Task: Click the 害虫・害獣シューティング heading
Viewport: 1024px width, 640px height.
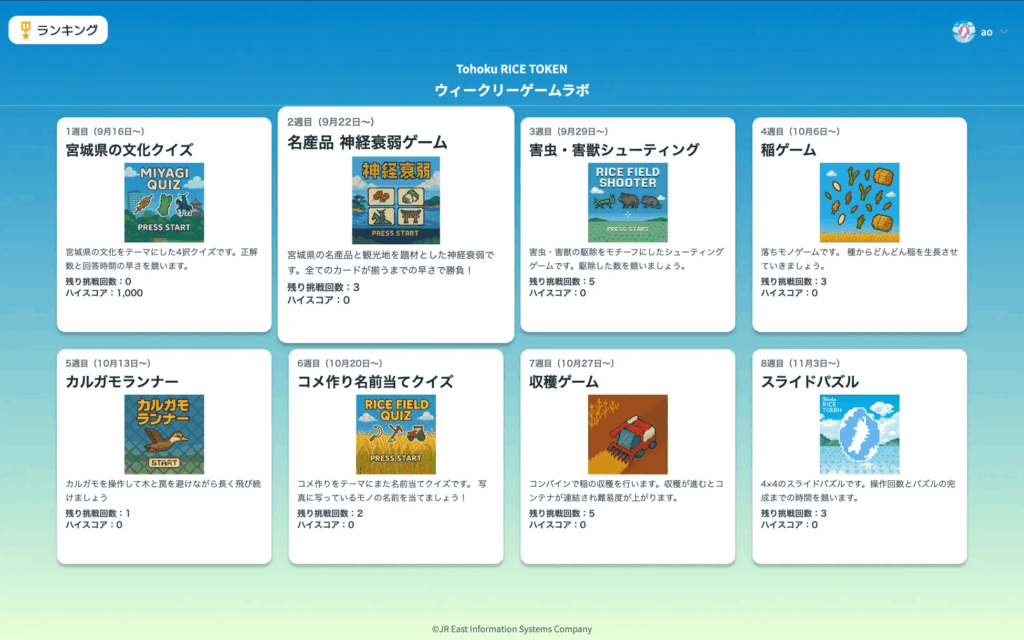Action: click(614, 150)
